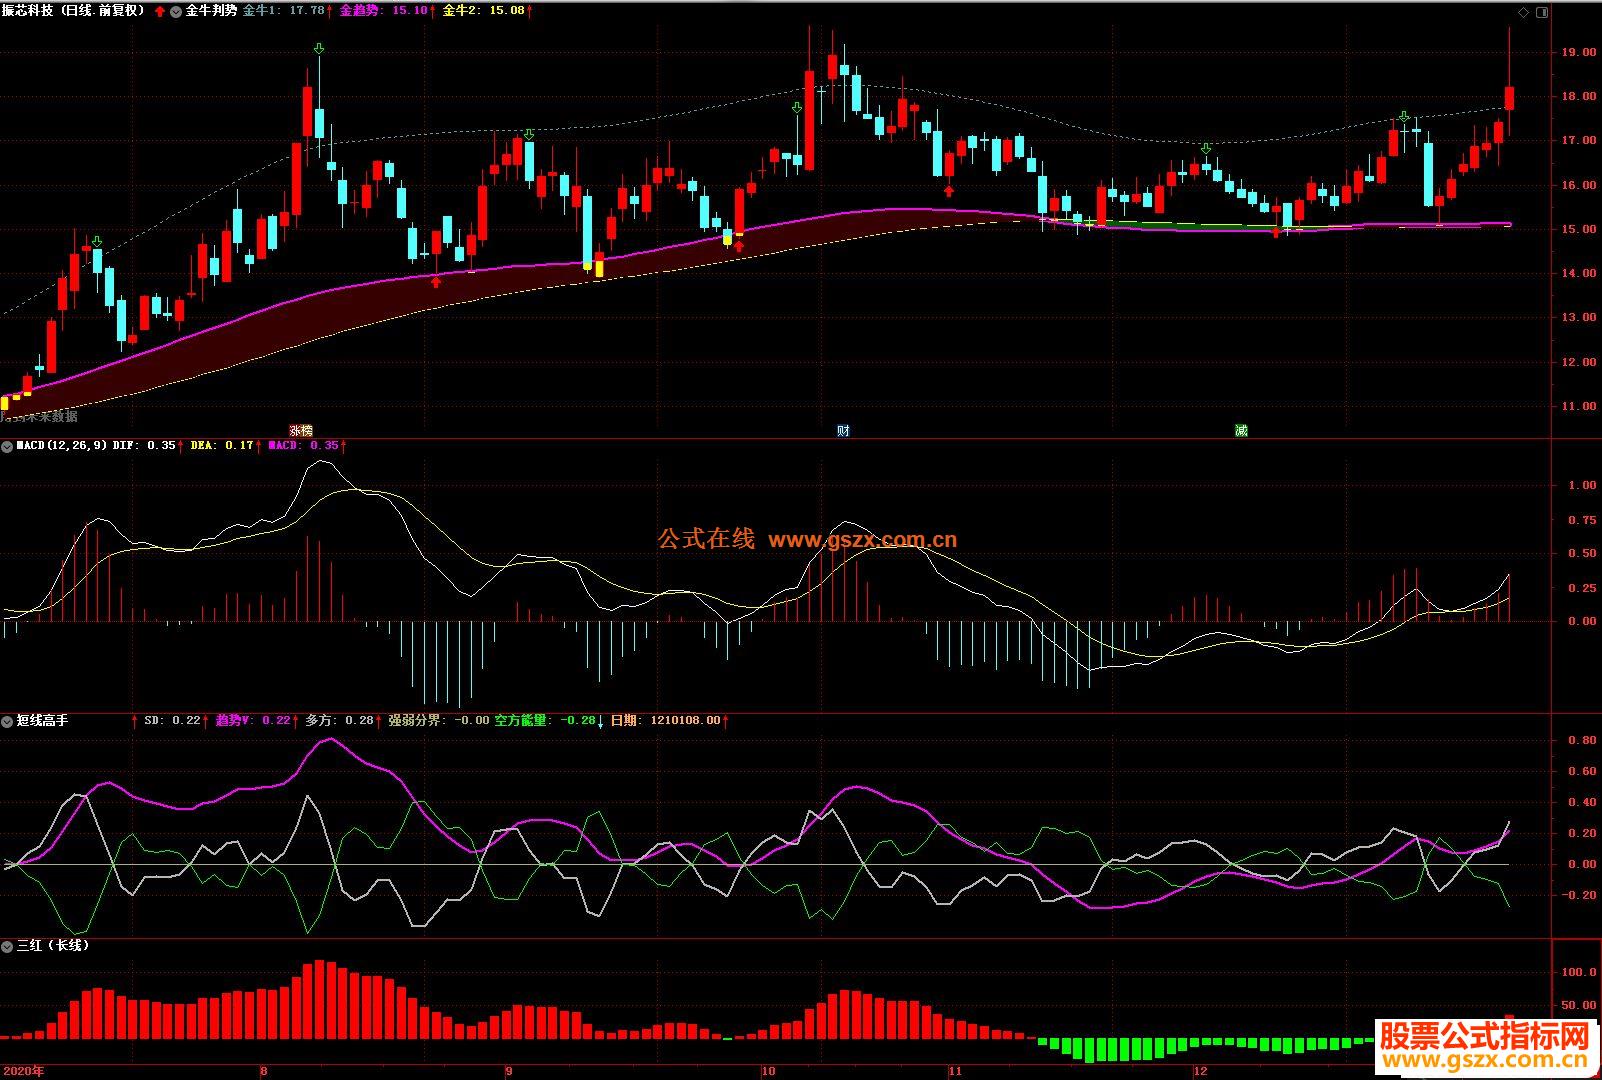Click the 三红(长线) indicator name
Image resolution: width=1602 pixels, height=1080 pixels.
click(53, 945)
